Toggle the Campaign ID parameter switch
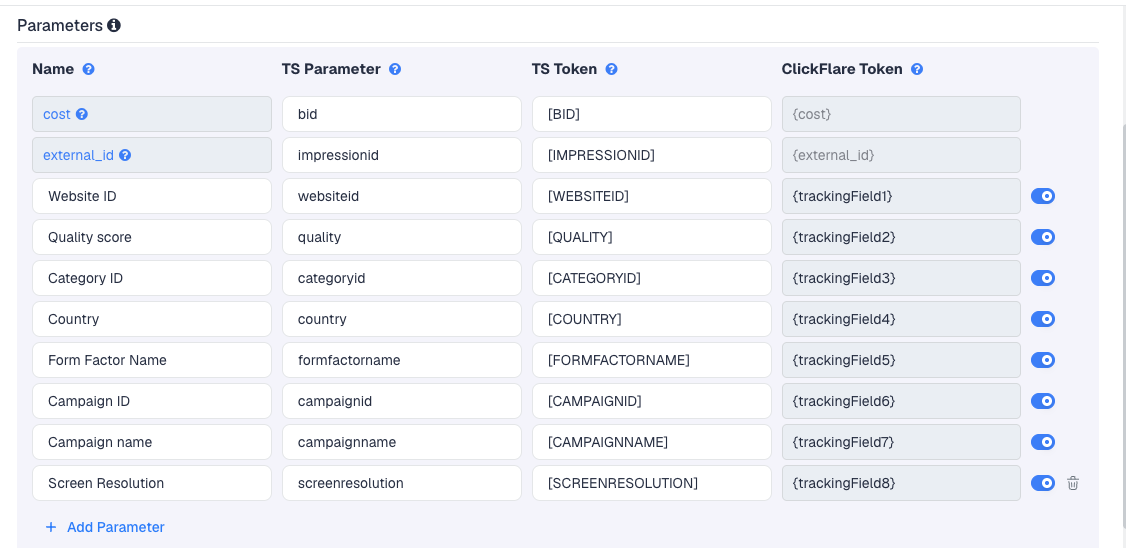Viewport: 1126px width, 548px height. pos(1043,401)
